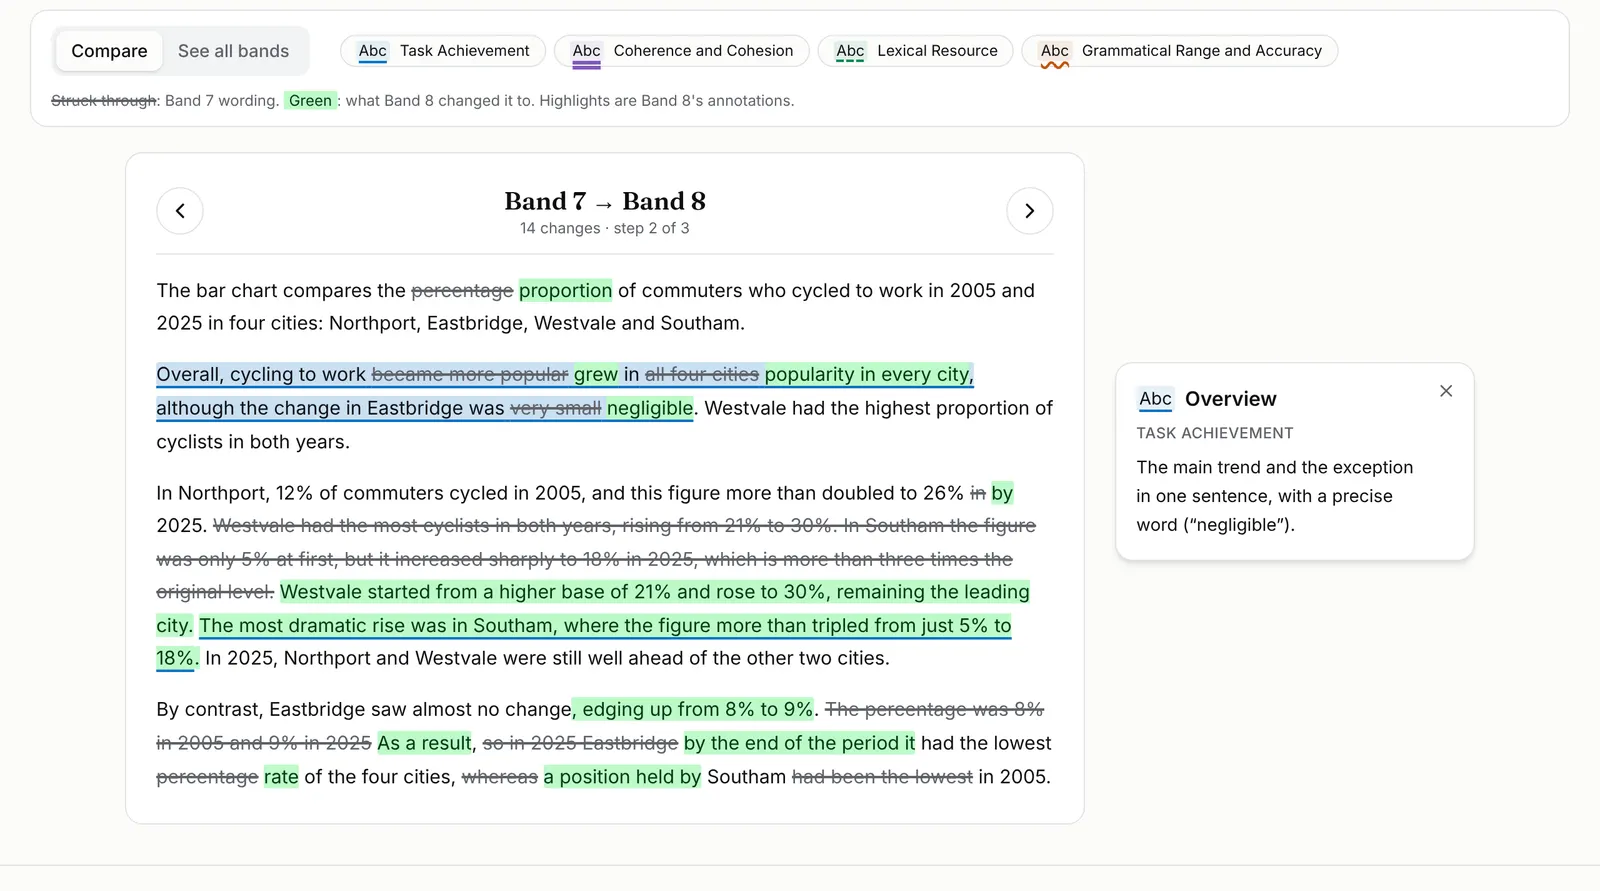Click the Abc icon for Lexical Resource
The height and width of the screenshot is (891, 1600).
click(x=851, y=51)
